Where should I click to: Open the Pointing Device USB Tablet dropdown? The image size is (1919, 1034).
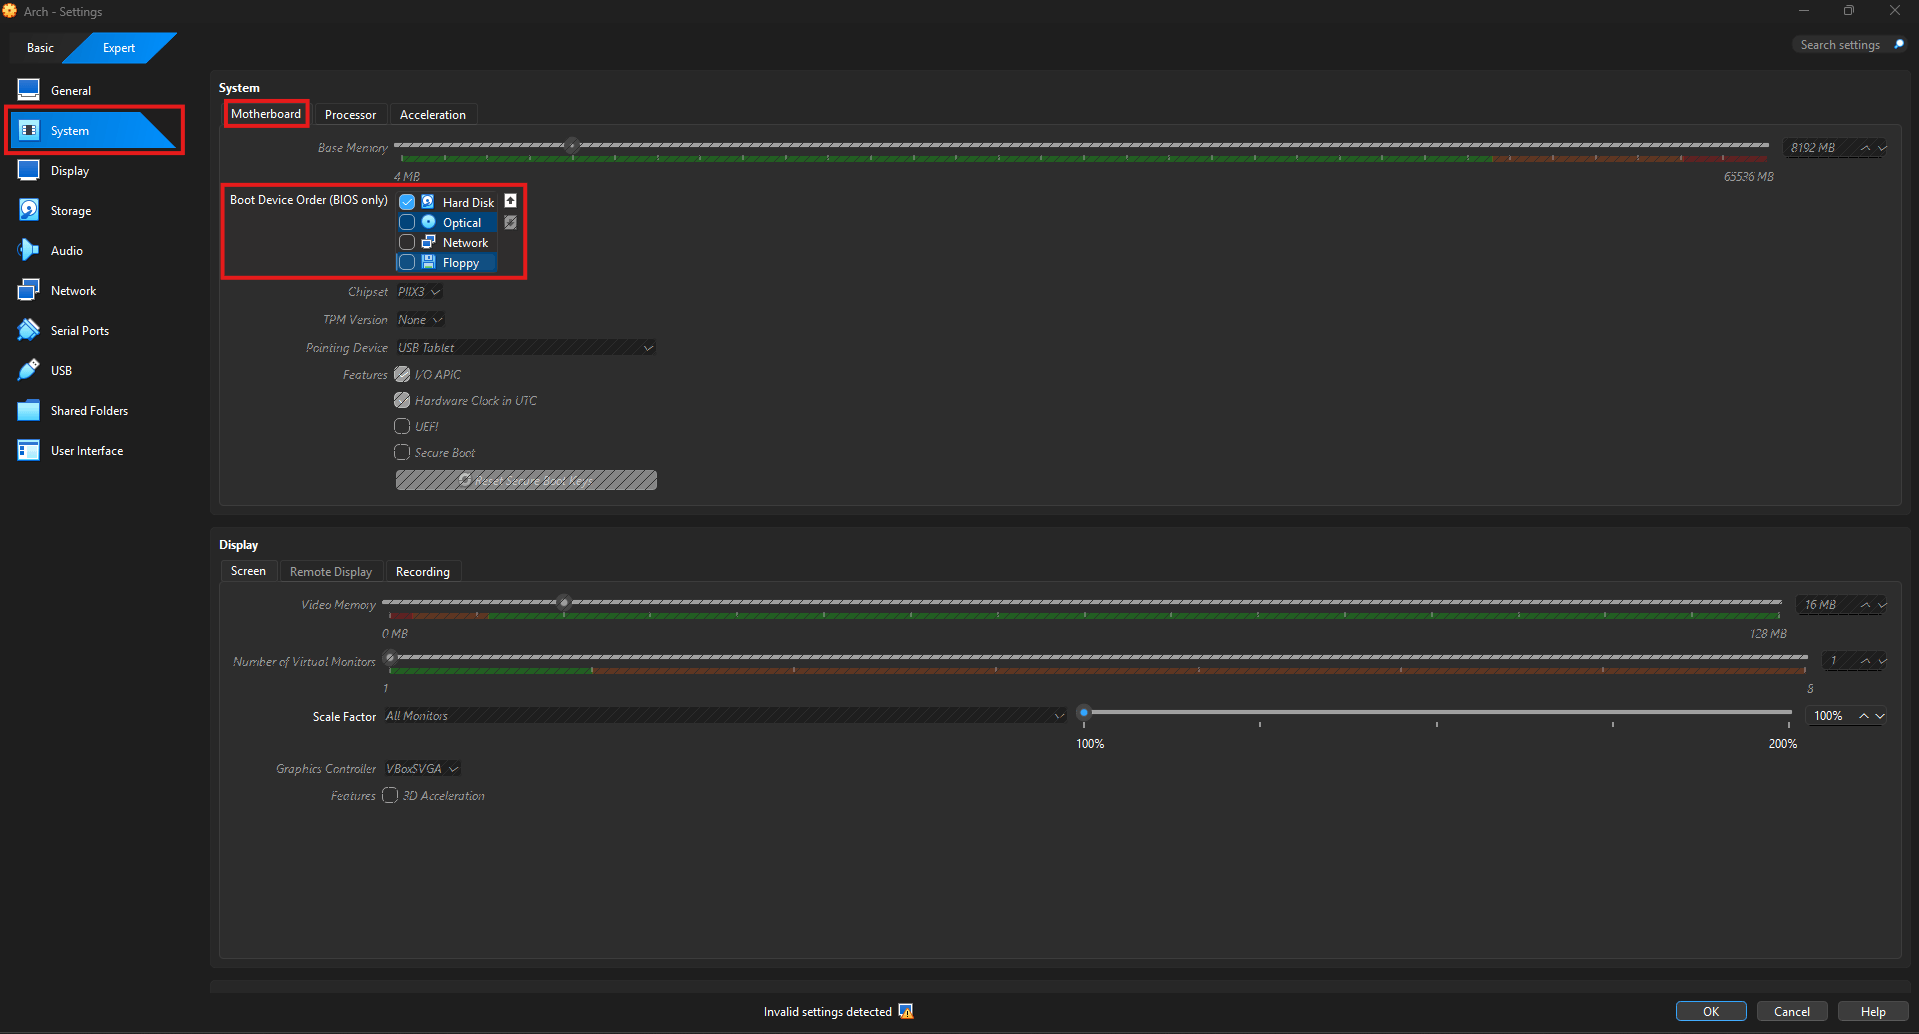point(526,348)
